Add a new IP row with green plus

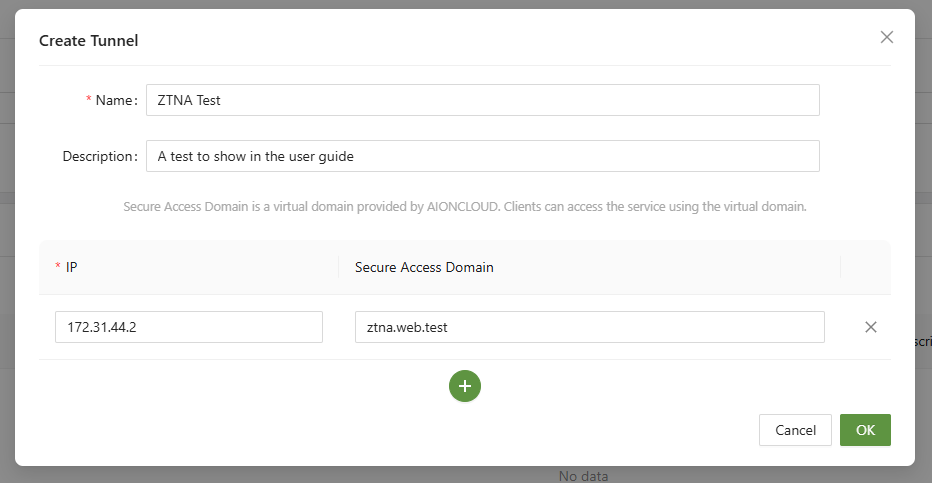click(465, 386)
